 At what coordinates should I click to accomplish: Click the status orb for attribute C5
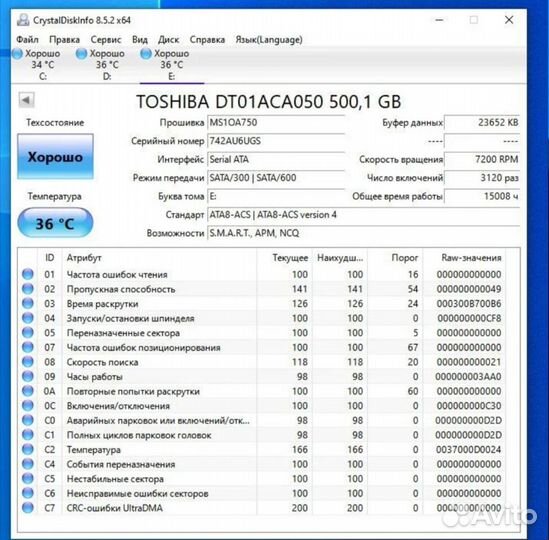[28, 478]
